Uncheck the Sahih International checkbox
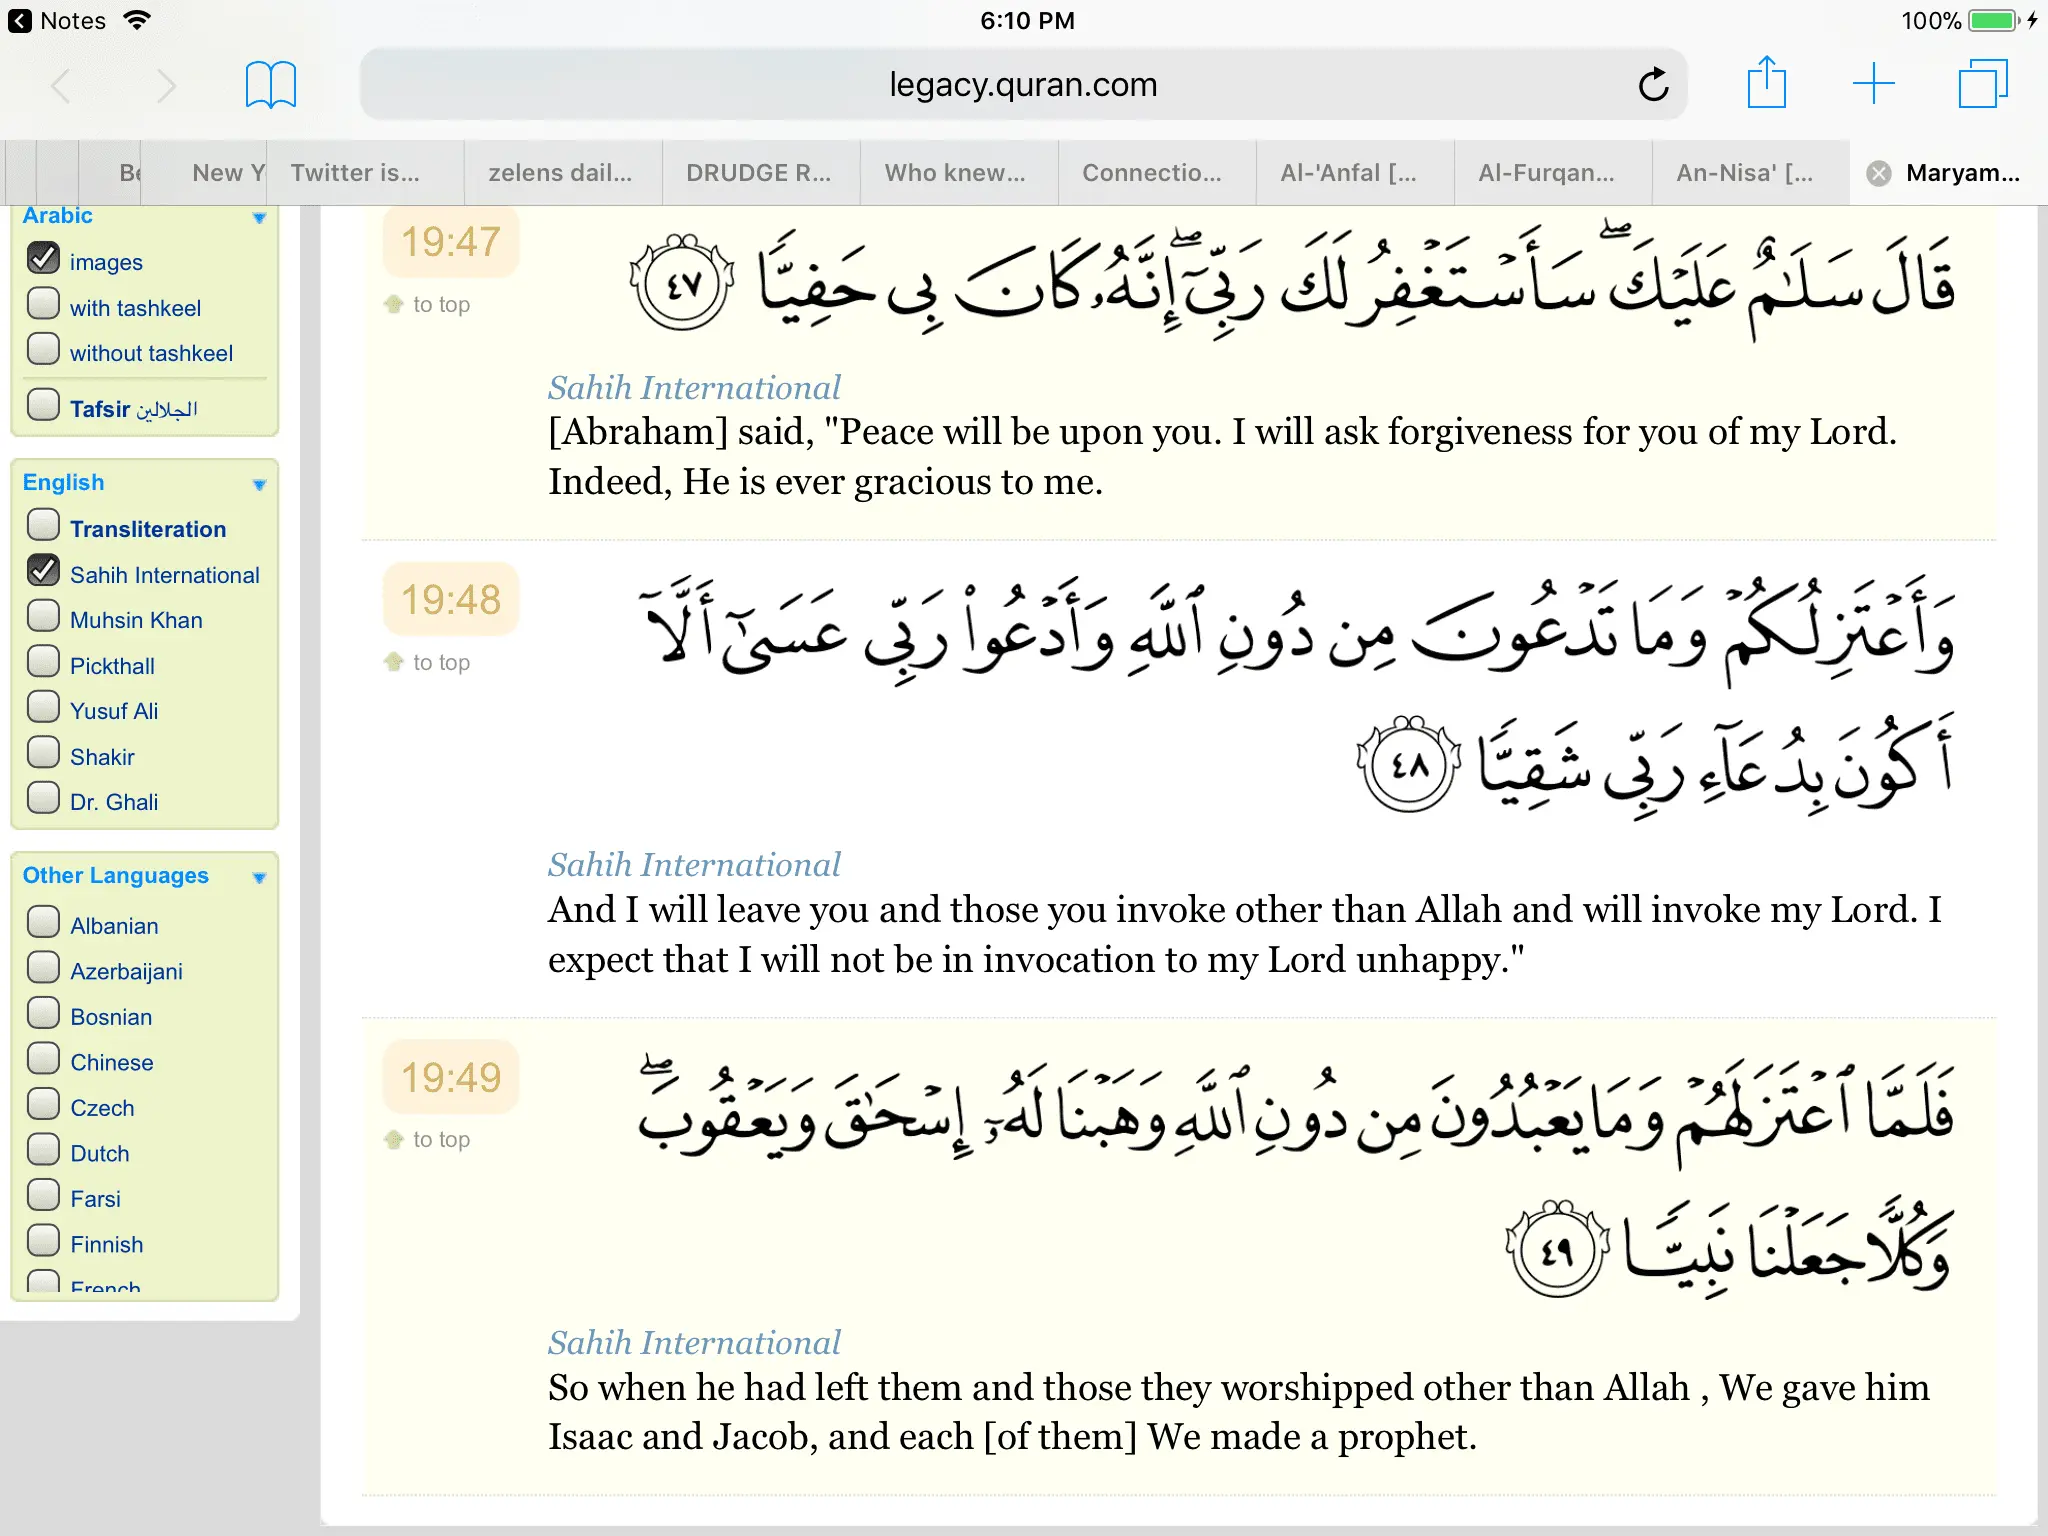 tap(43, 572)
